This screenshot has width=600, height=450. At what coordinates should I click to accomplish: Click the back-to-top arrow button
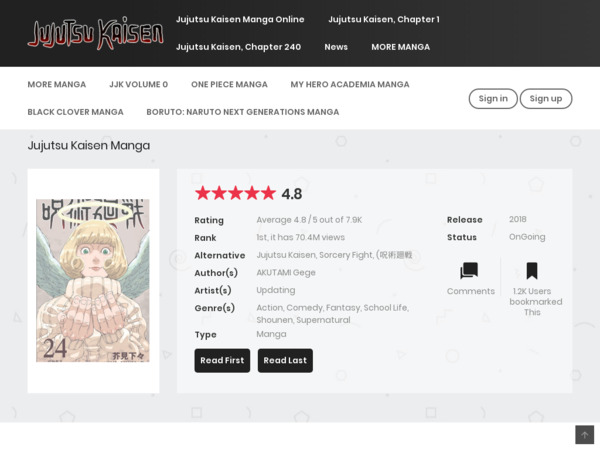(584, 435)
